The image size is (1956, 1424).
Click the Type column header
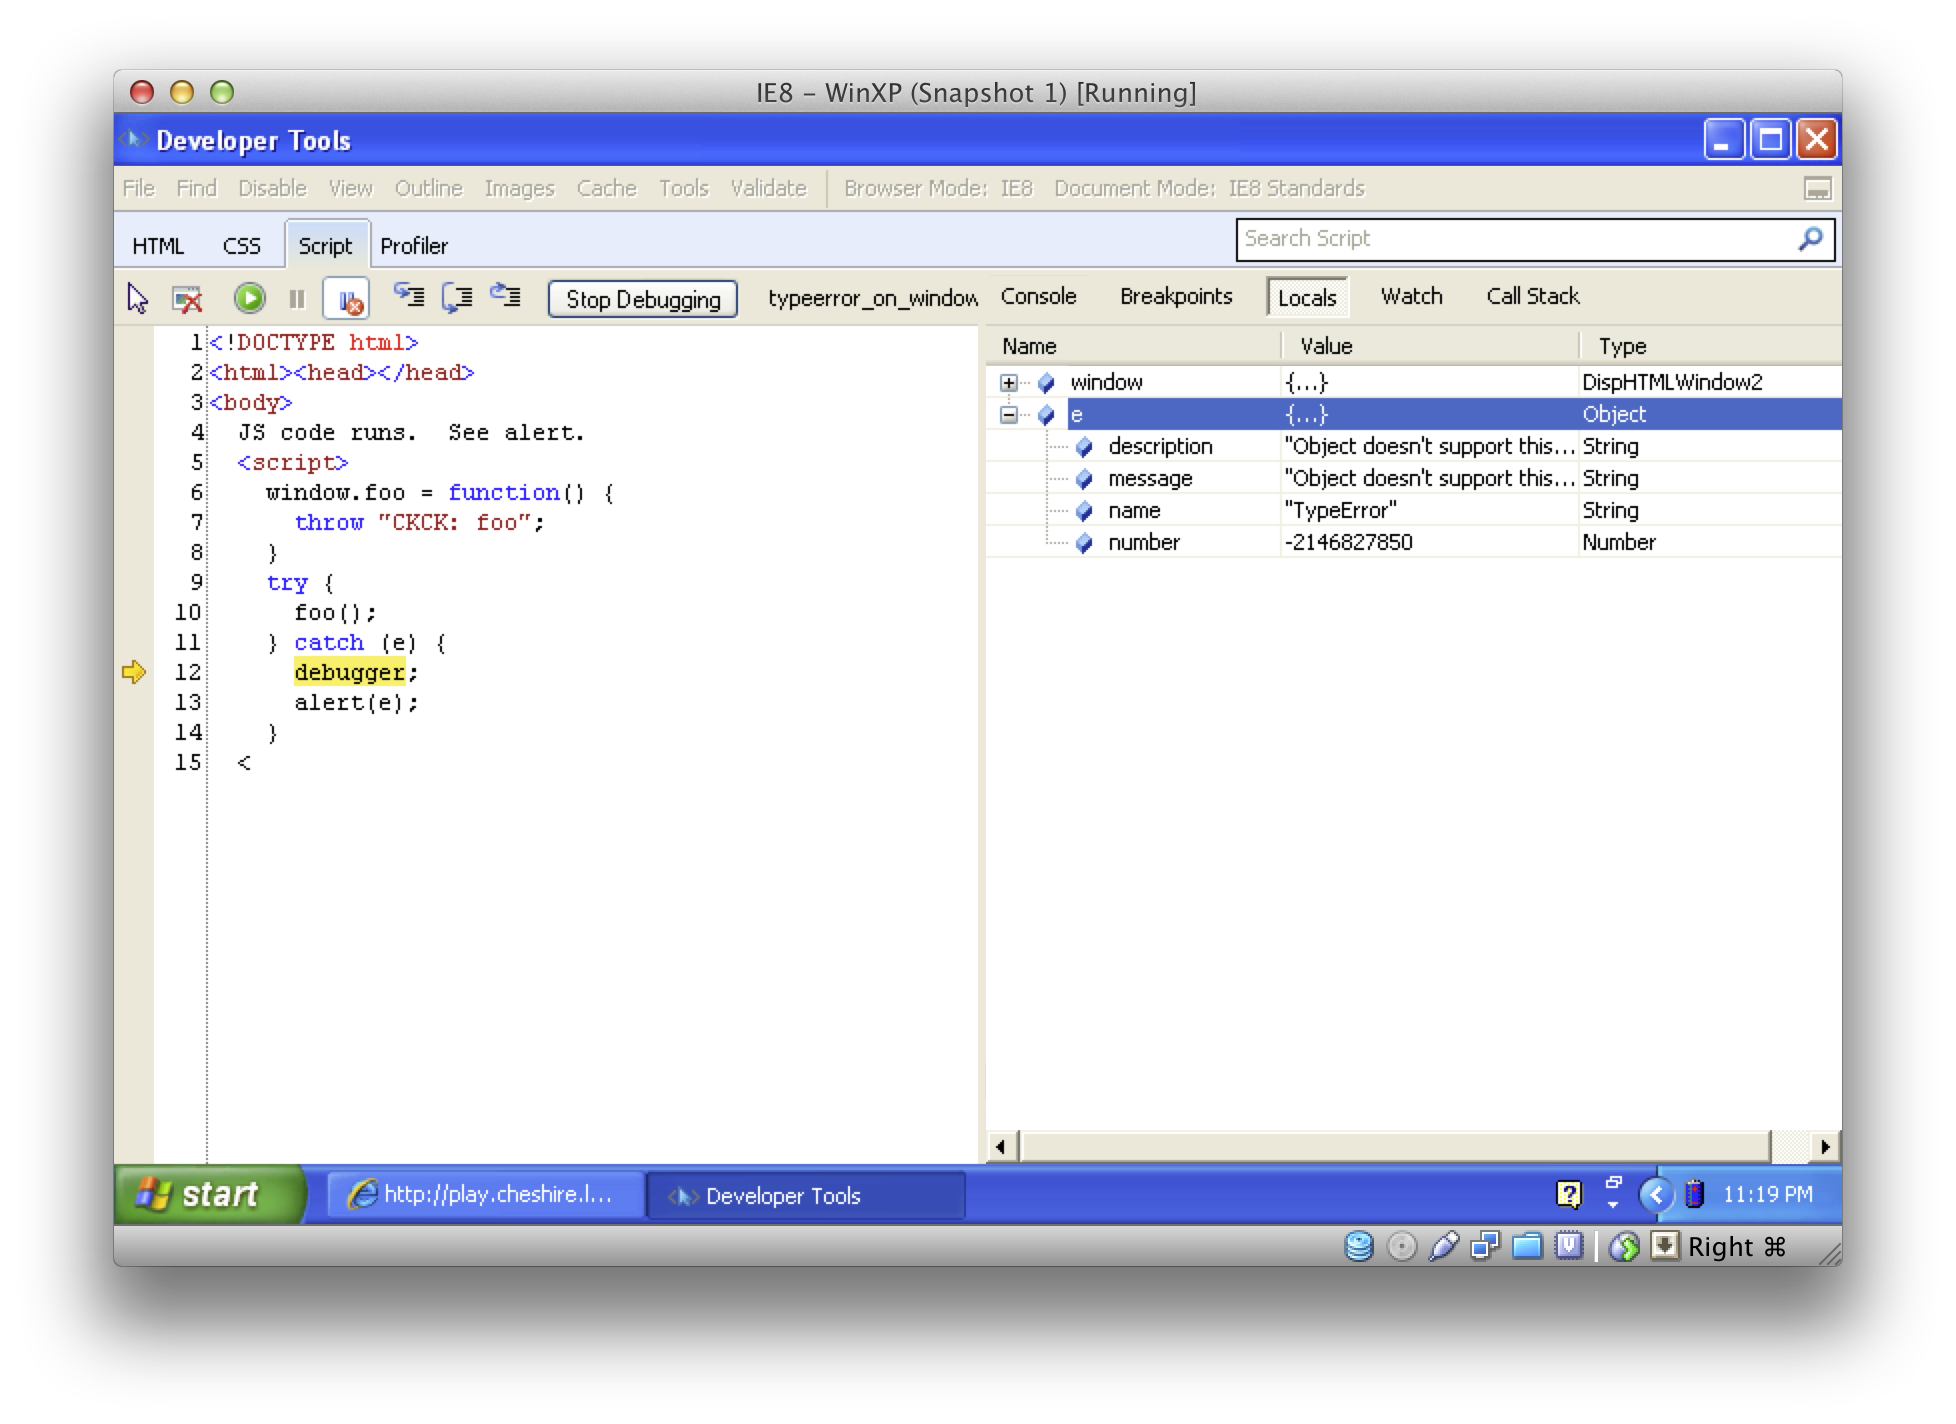click(x=1710, y=347)
